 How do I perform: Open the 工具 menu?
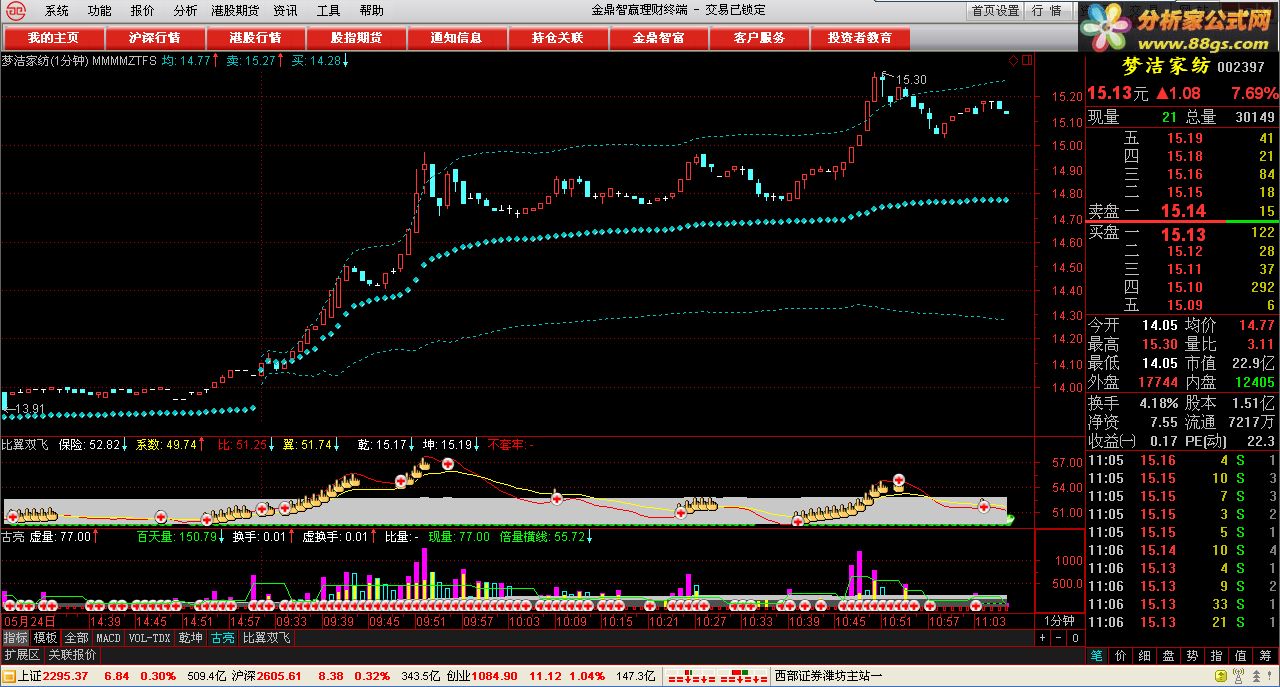click(328, 11)
